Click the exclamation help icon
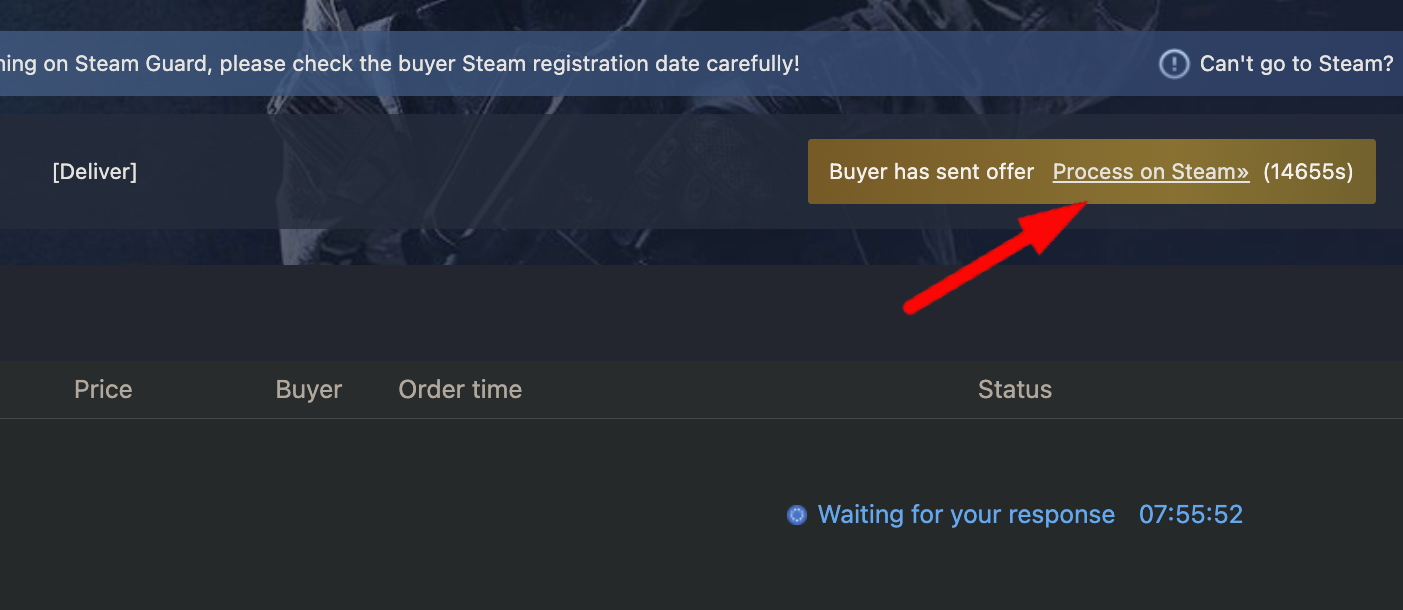The image size is (1403, 610). click(1174, 64)
